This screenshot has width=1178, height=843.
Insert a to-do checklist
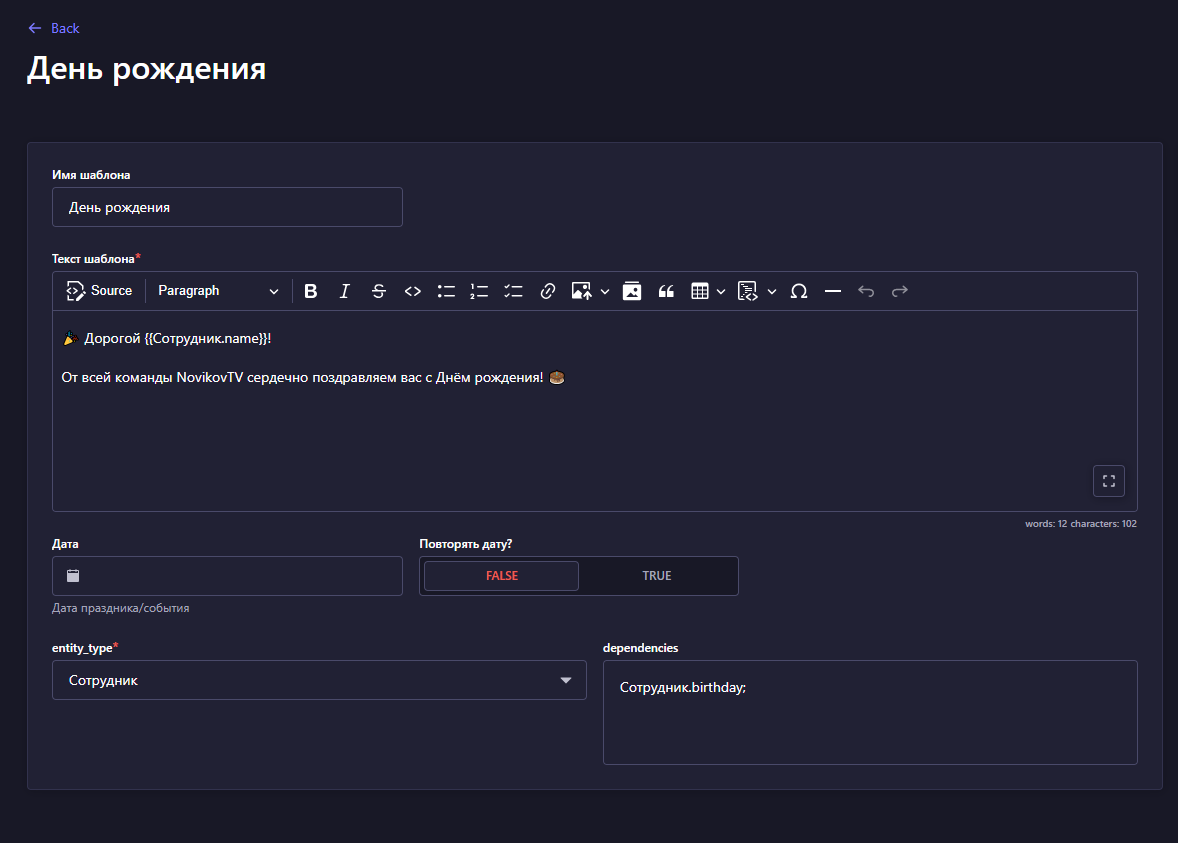(514, 291)
